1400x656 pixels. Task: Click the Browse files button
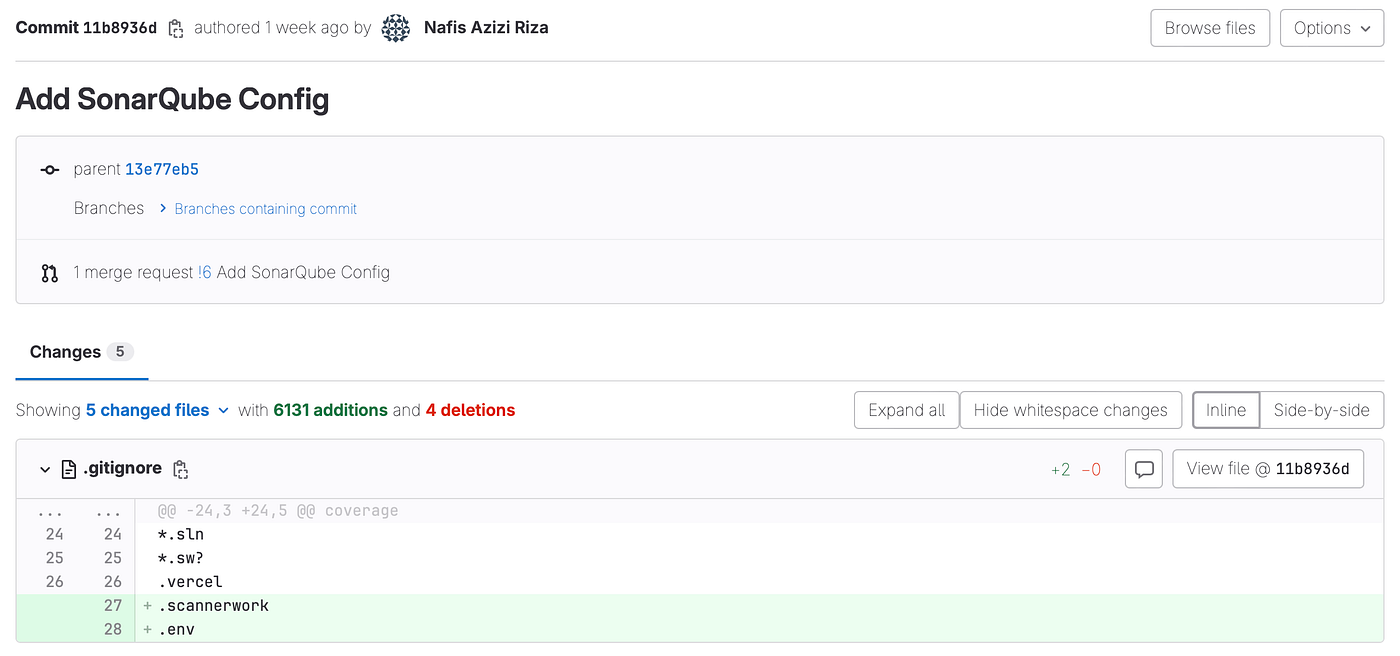[1210, 28]
